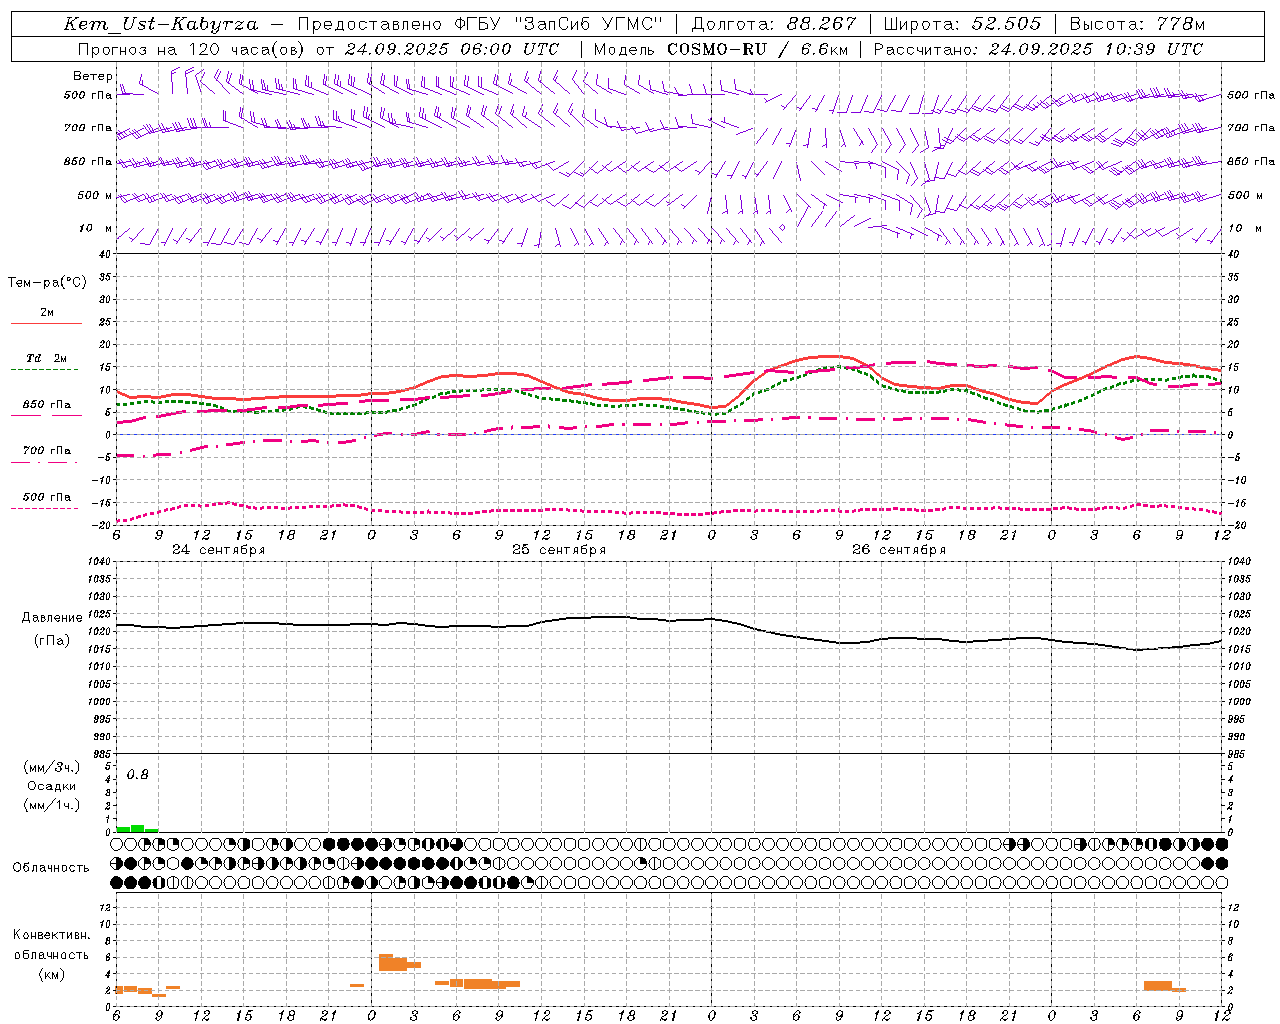Click the Конвективн. convective cloud label

pyautogui.click(x=51, y=935)
